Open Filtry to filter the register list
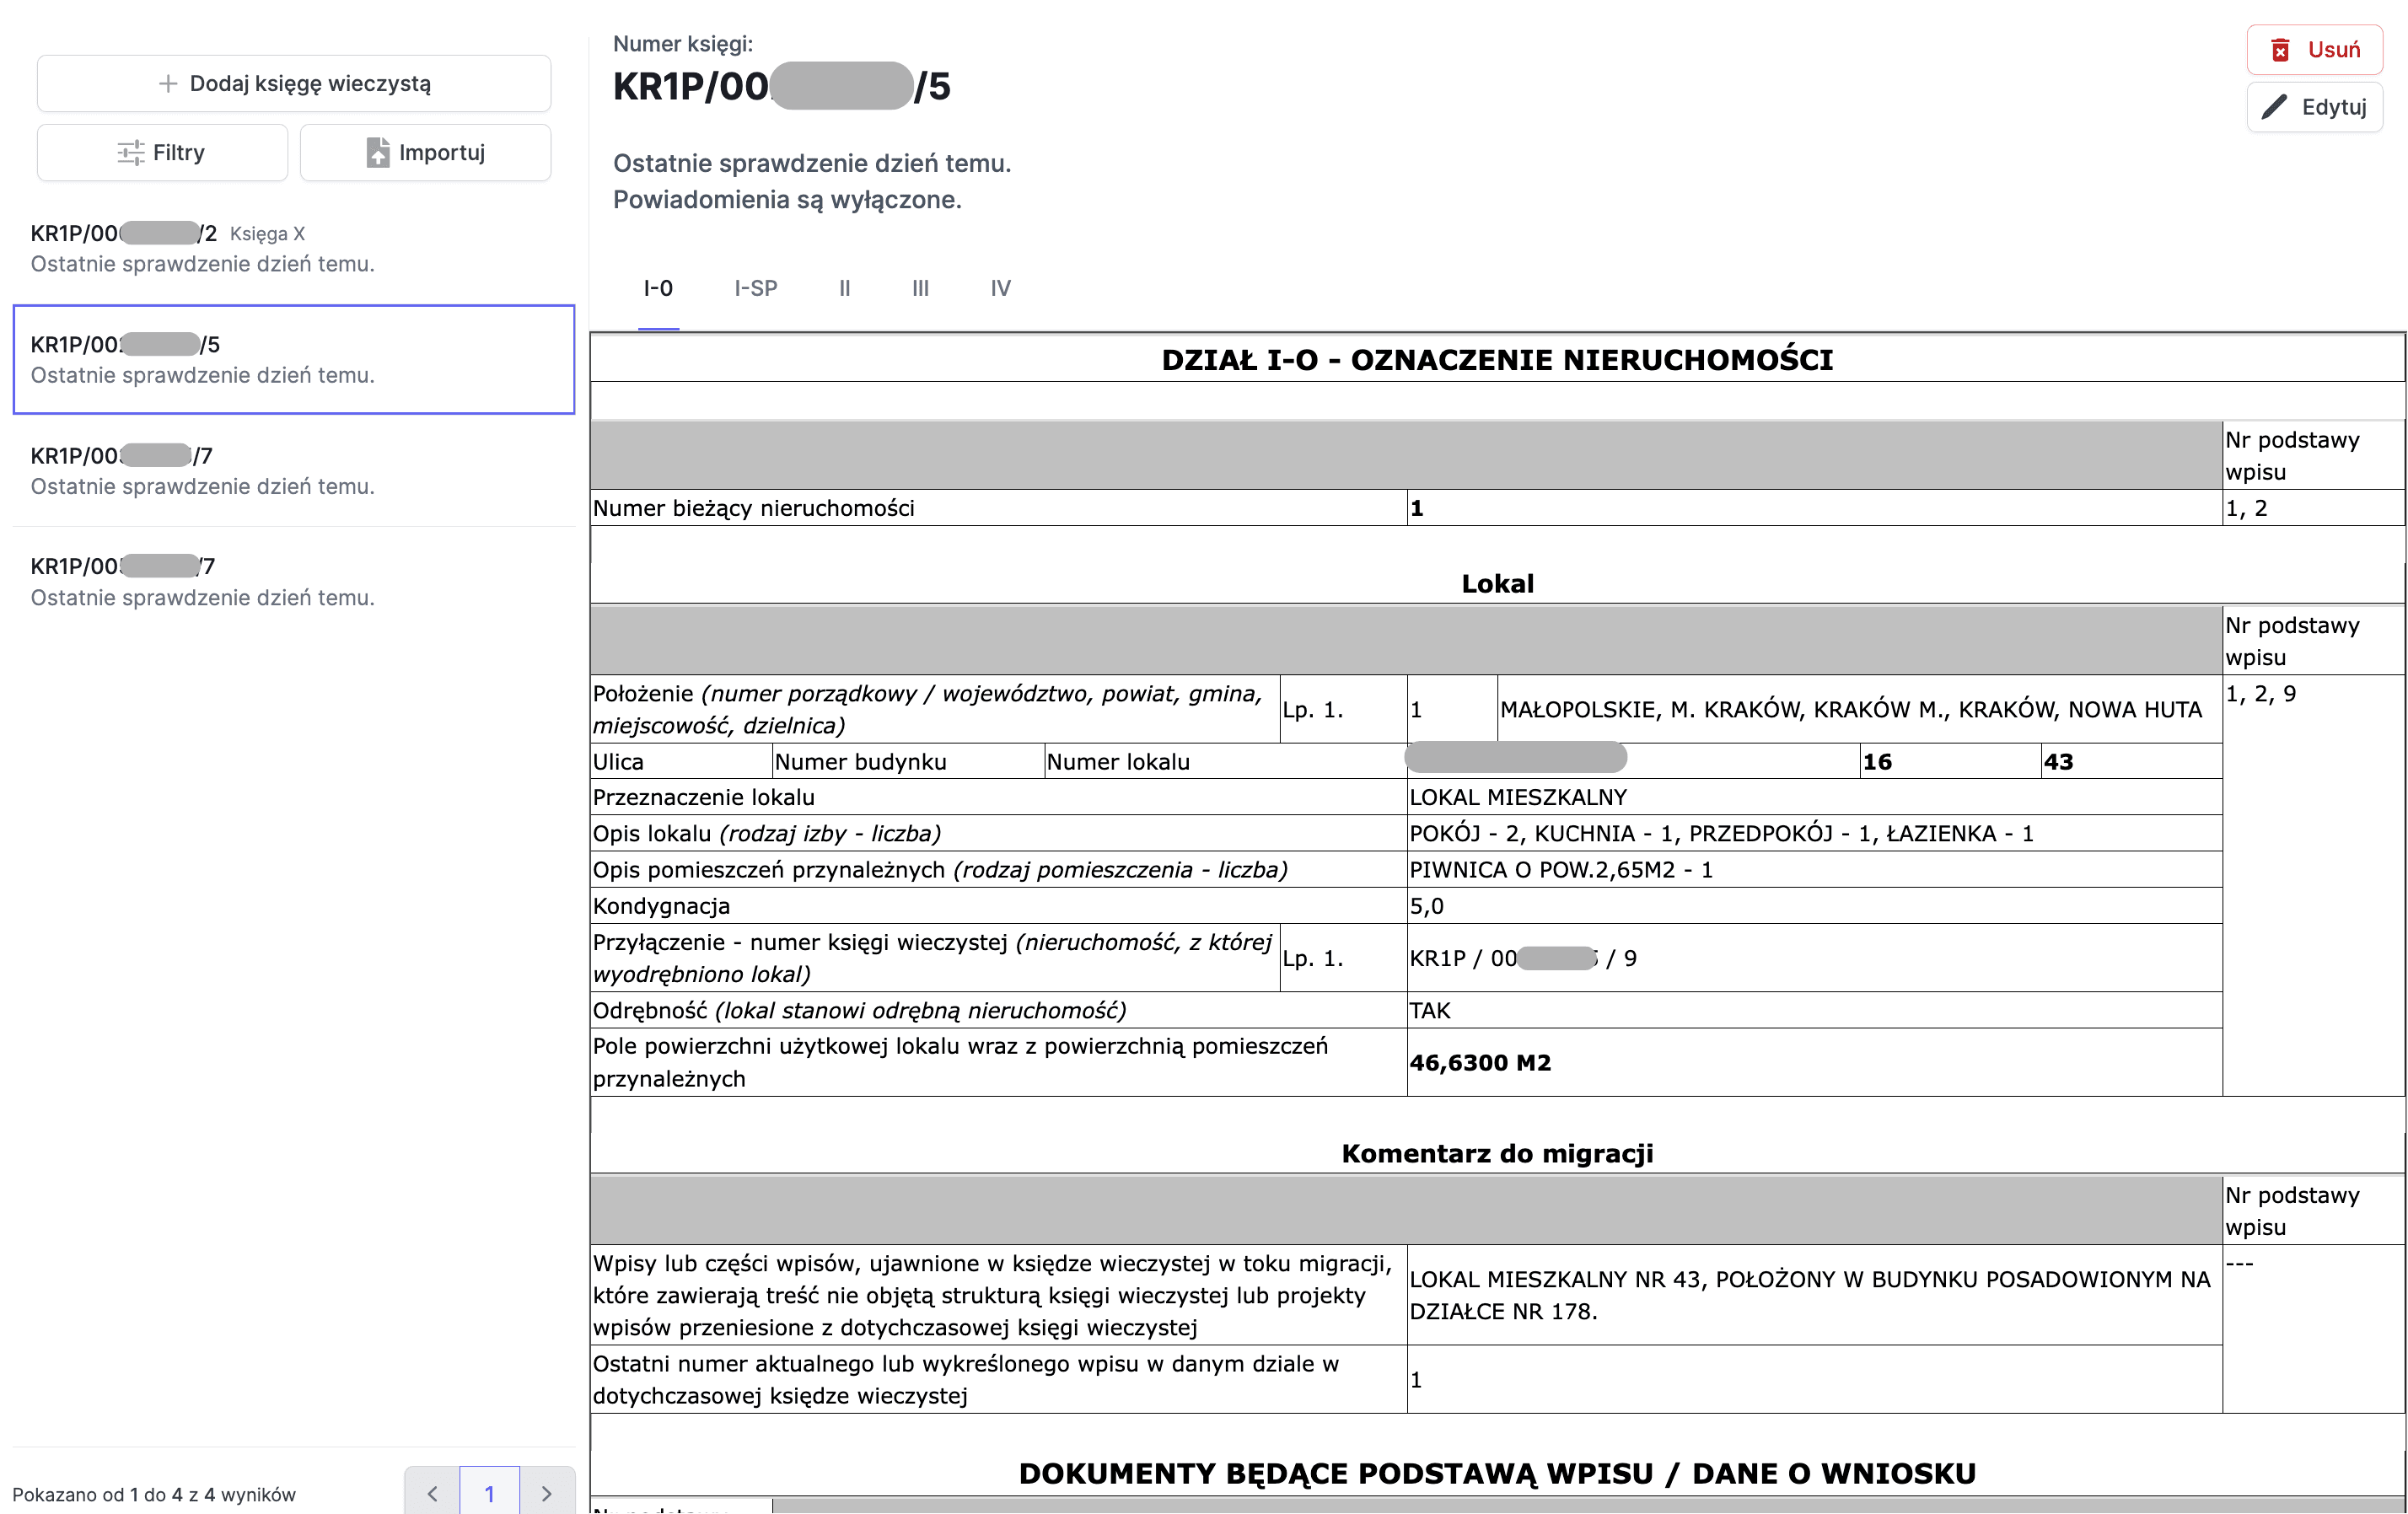 click(x=162, y=152)
